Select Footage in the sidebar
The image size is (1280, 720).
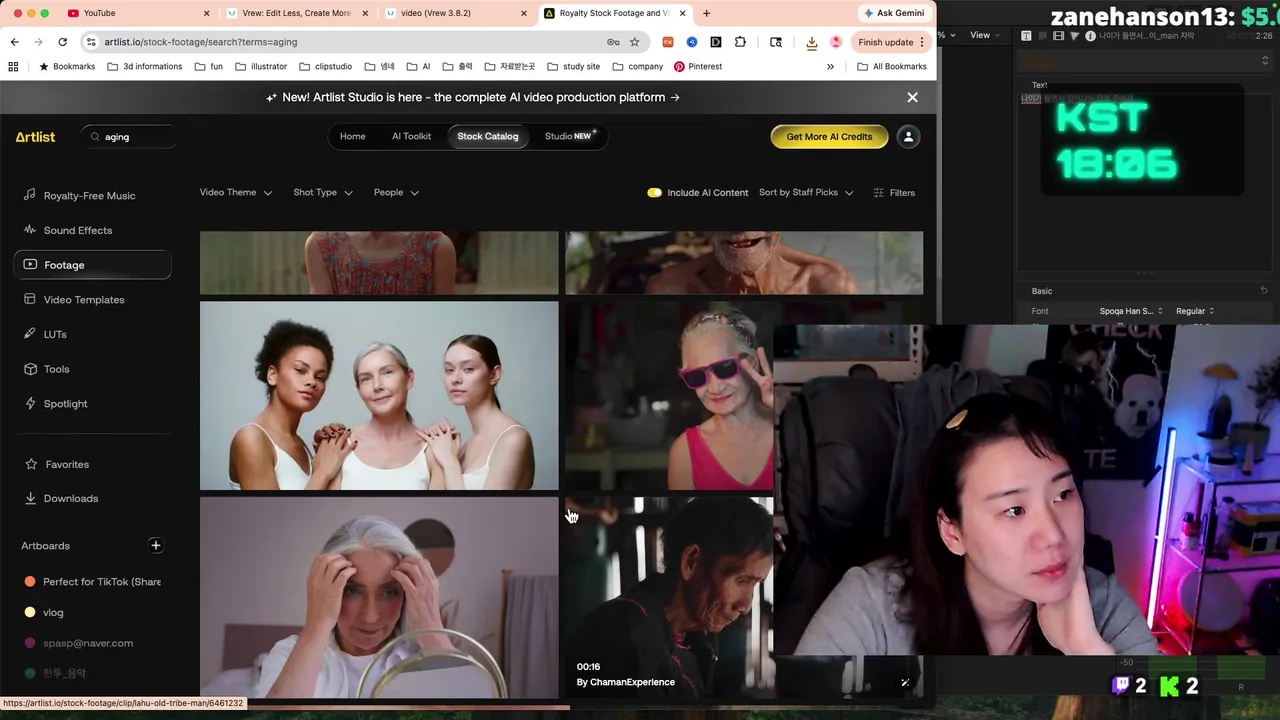pos(92,265)
